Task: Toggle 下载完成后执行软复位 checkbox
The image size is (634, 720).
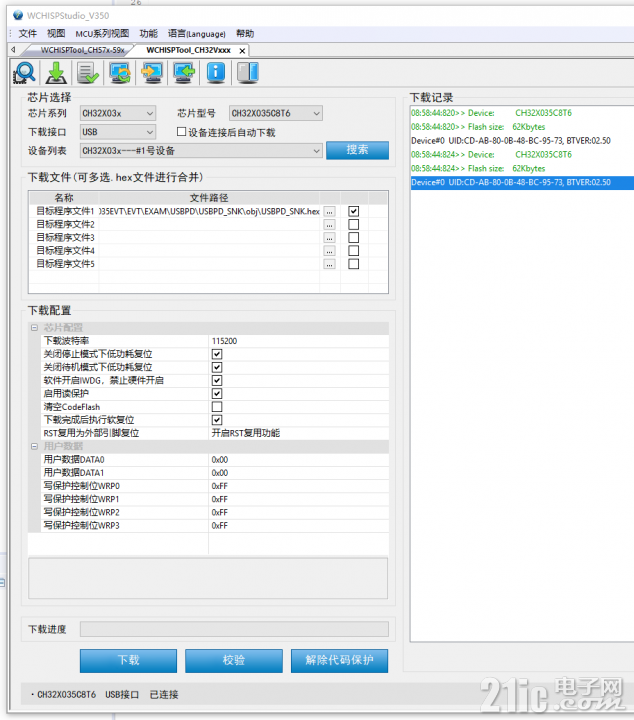Action: tap(217, 420)
